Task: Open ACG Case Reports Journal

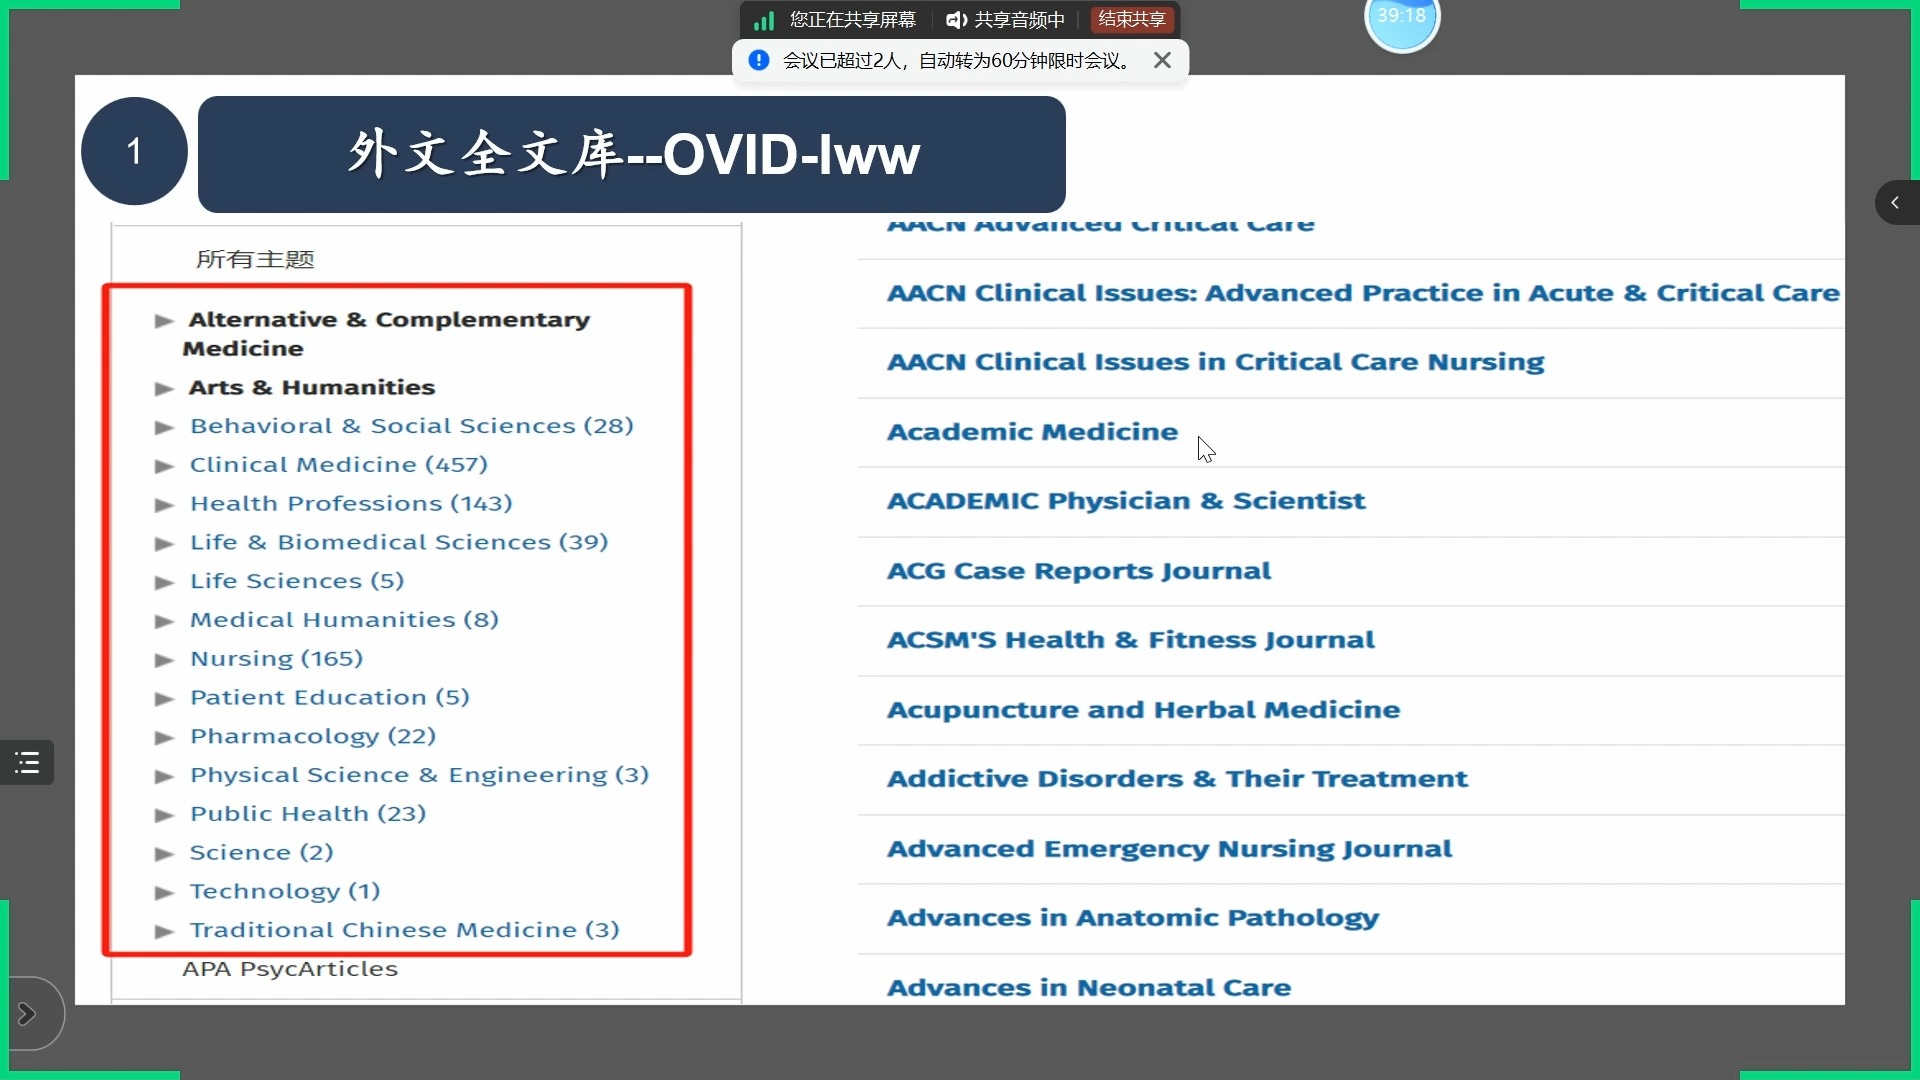Action: tap(1079, 571)
